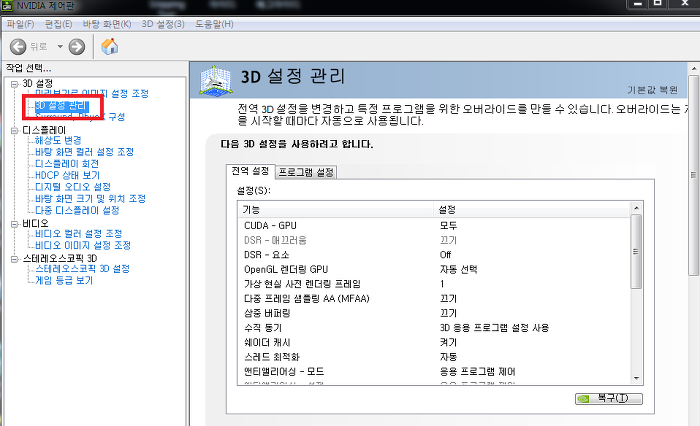This screenshot has width=700, height=426.
Task: Click the 설정 column header
Action: point(531,209)
